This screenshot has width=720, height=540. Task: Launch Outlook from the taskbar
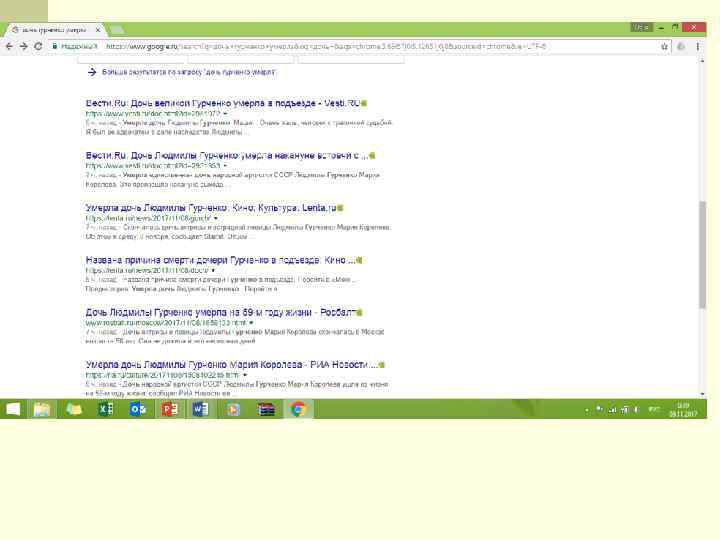[138, 409]
